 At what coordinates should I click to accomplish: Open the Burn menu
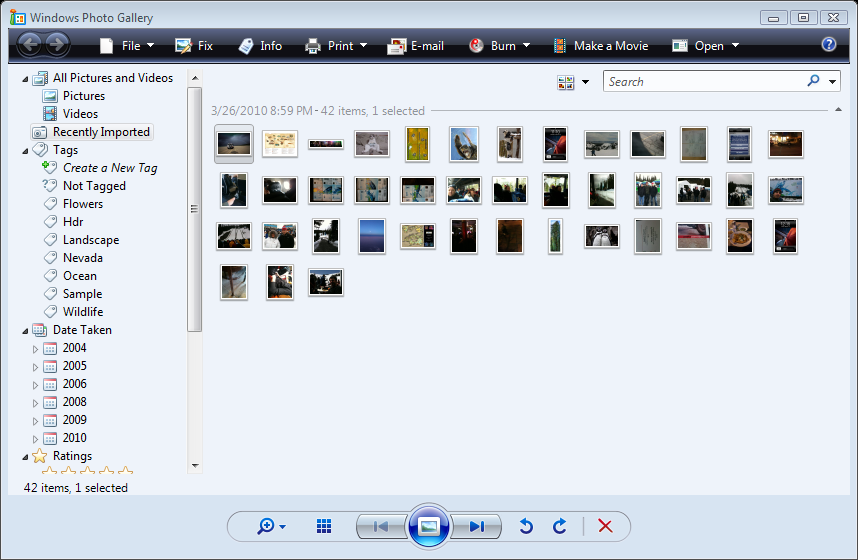(500, 46)
